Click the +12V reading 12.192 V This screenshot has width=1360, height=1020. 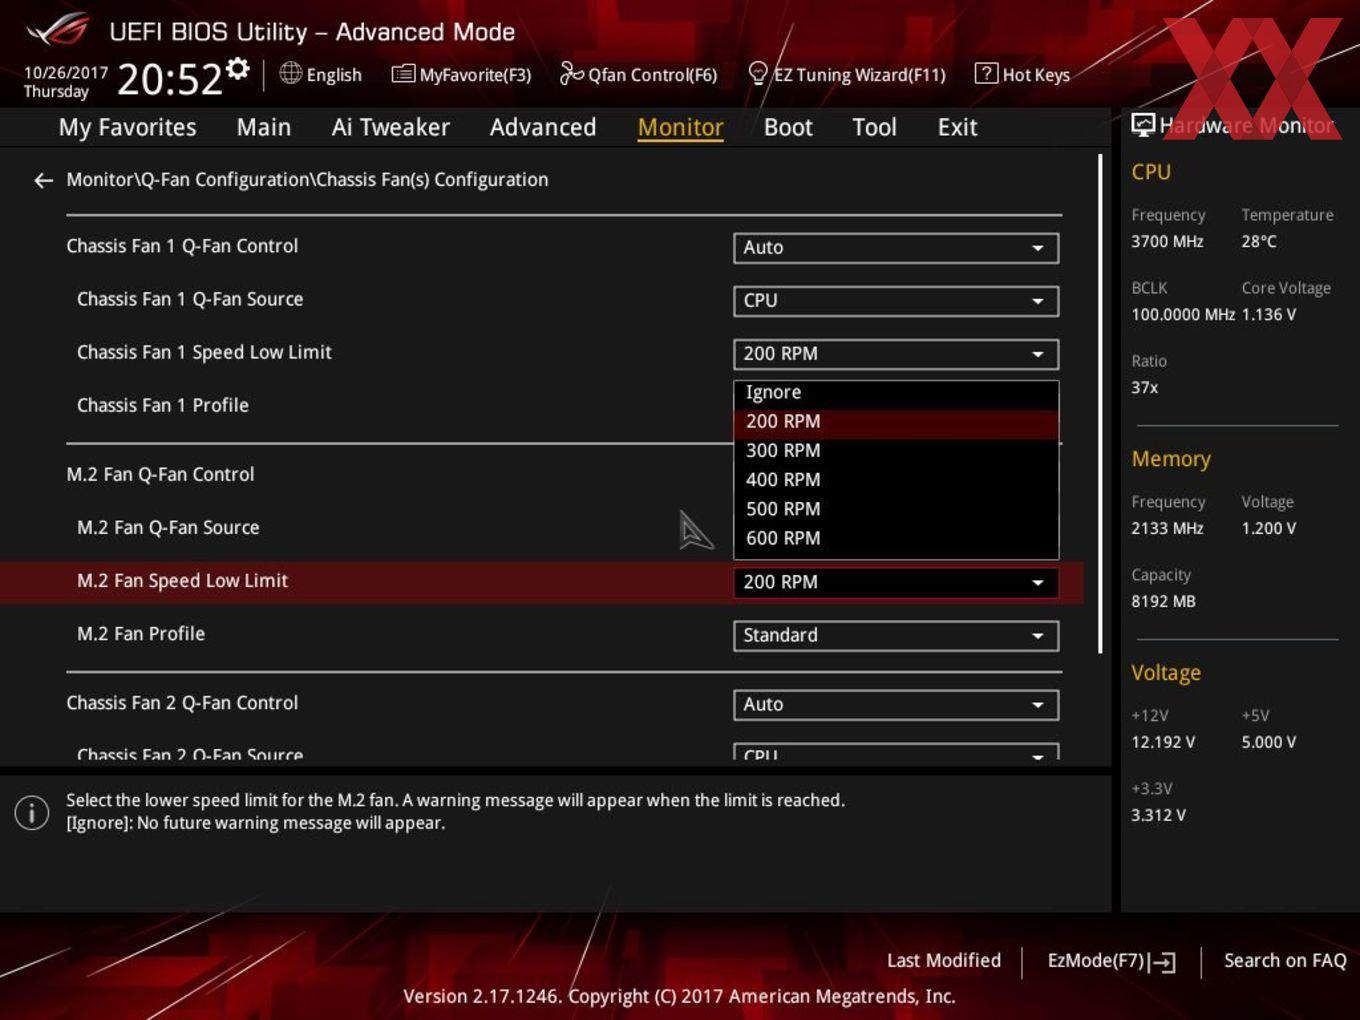tap(1163, 743)
